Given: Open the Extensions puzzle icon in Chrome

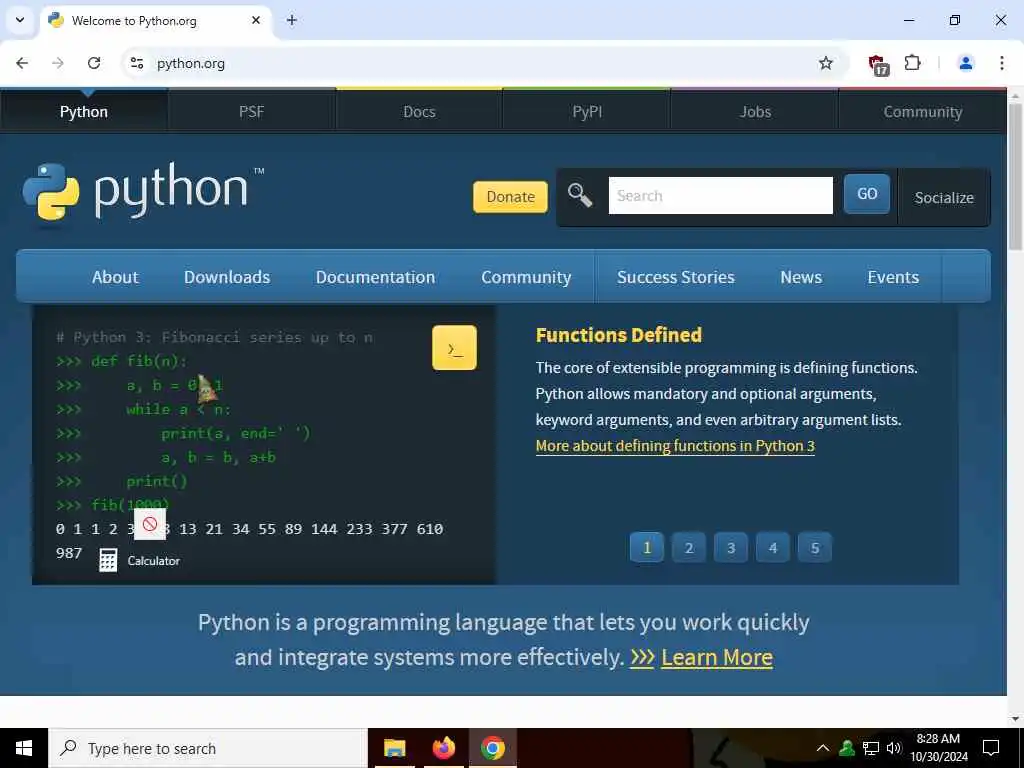Looking at the screenshot, I should (x=912, y=63).
